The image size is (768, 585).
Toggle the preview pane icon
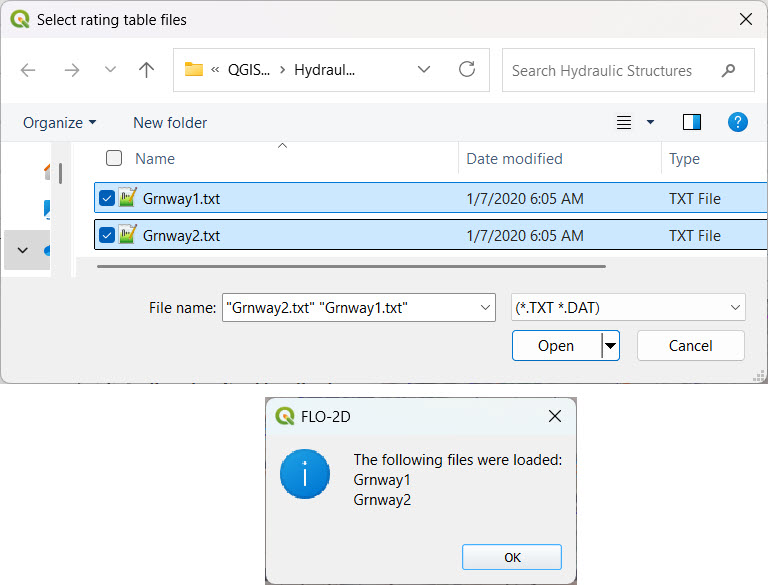[x=692, y=122]
